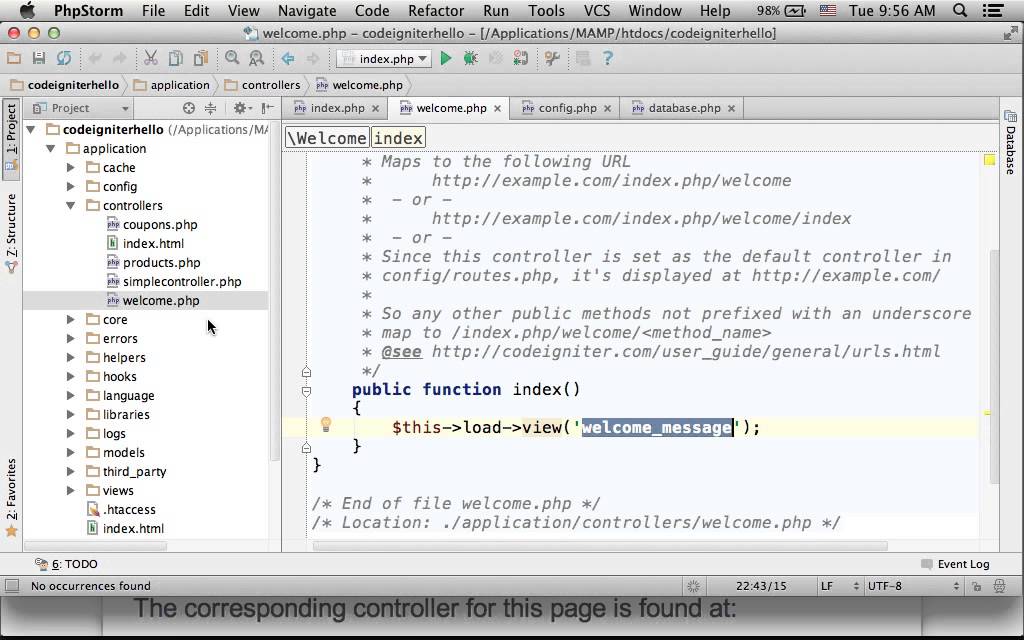Click the application breadcrumb
1024x640 pixels.
pos(172,85)
